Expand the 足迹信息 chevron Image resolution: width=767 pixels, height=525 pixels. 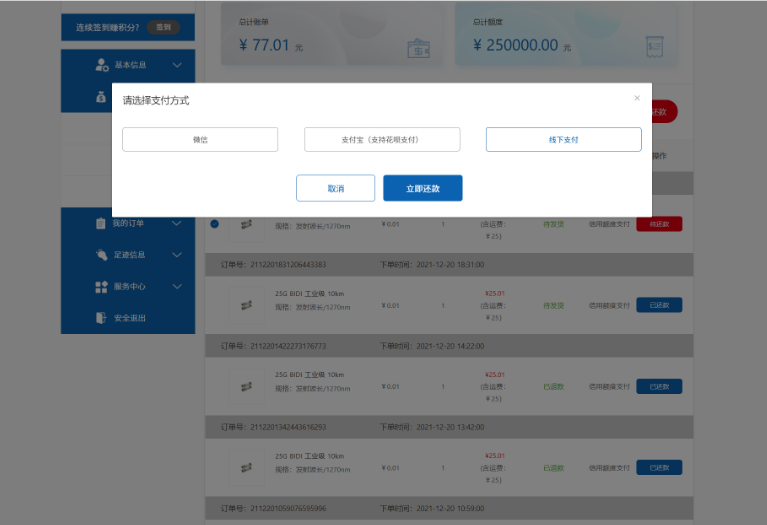[177, 255]
